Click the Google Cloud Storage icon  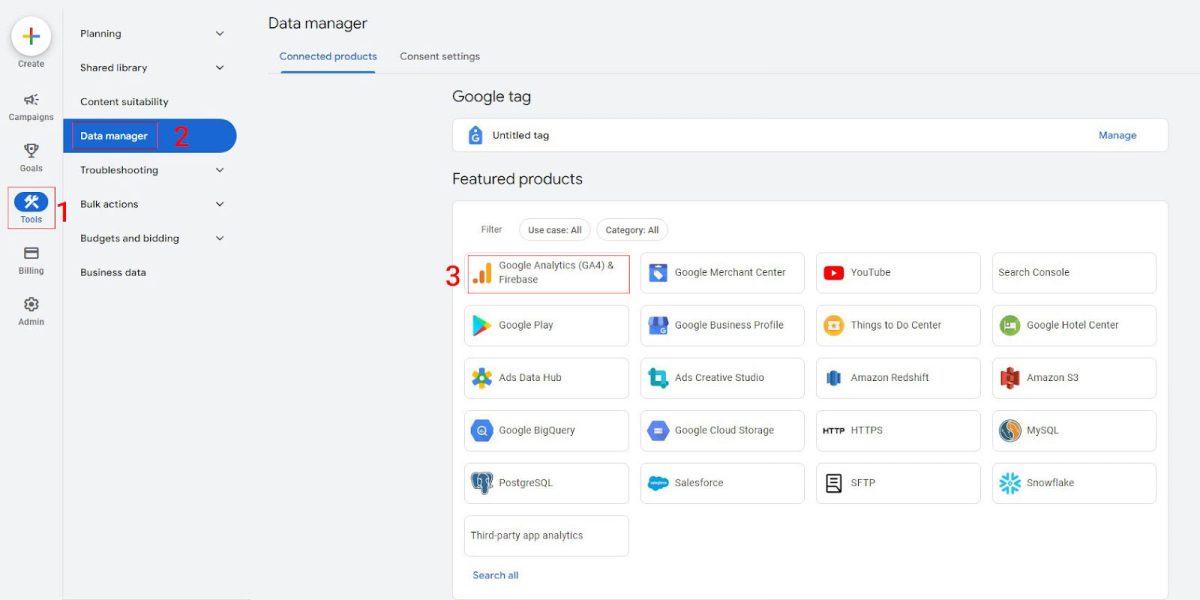tap(658, 430)
